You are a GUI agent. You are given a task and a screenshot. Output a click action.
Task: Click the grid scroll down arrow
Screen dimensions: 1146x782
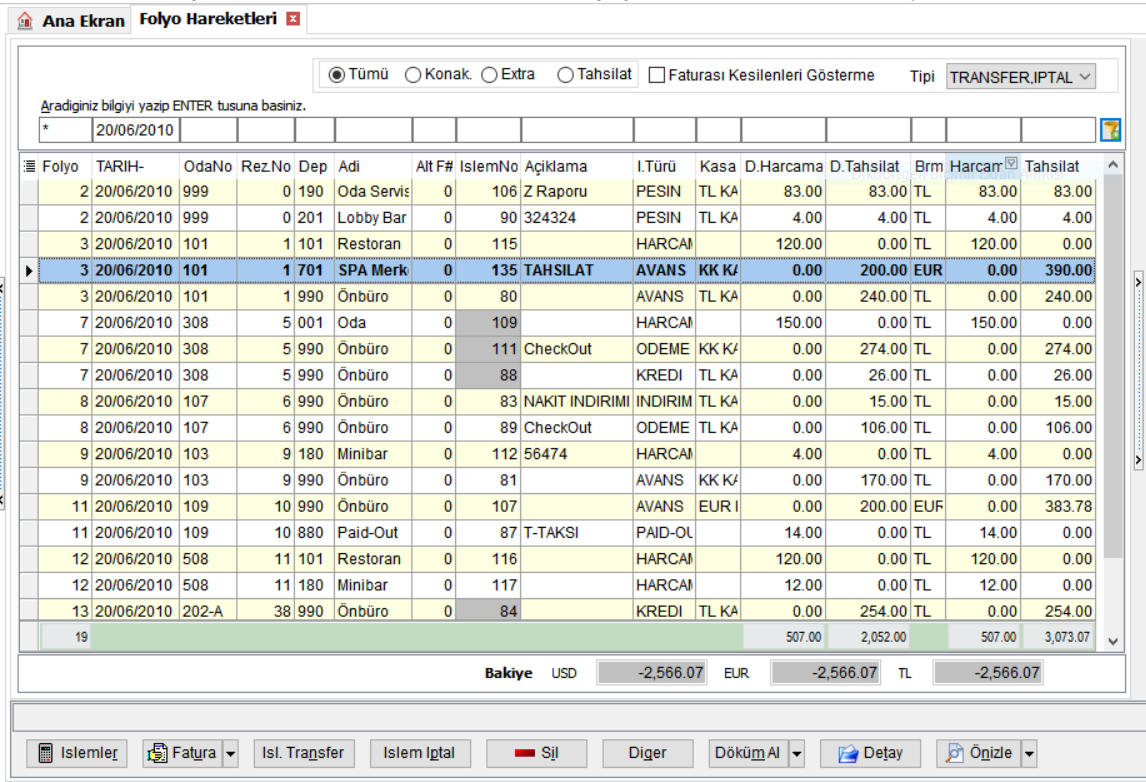pyautogui.click(x=1112, y=642)
